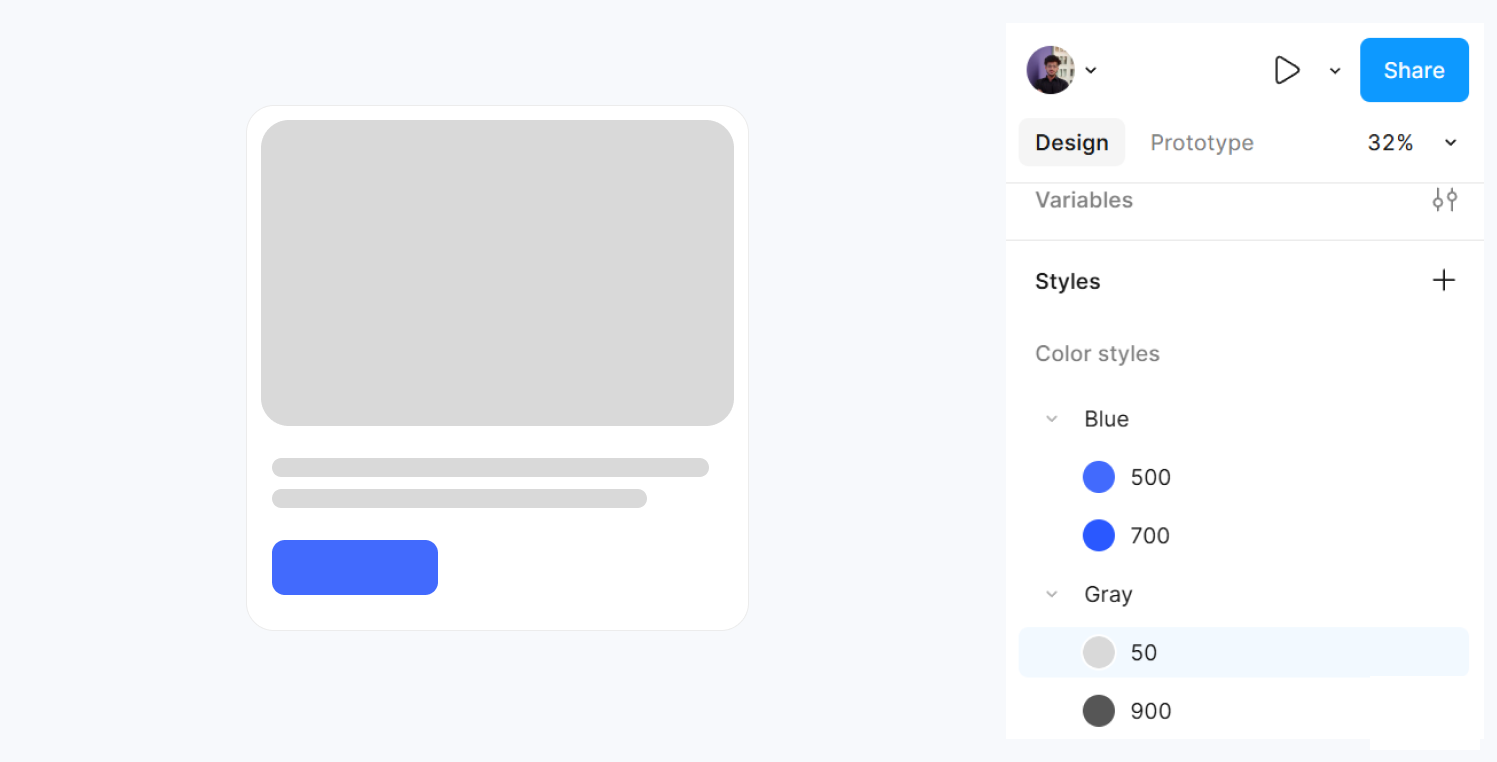The width and height of the screenshot is (1497, 762).
Task: Collapse the Blue color styles group
Action: click(x=1051, y=419)
